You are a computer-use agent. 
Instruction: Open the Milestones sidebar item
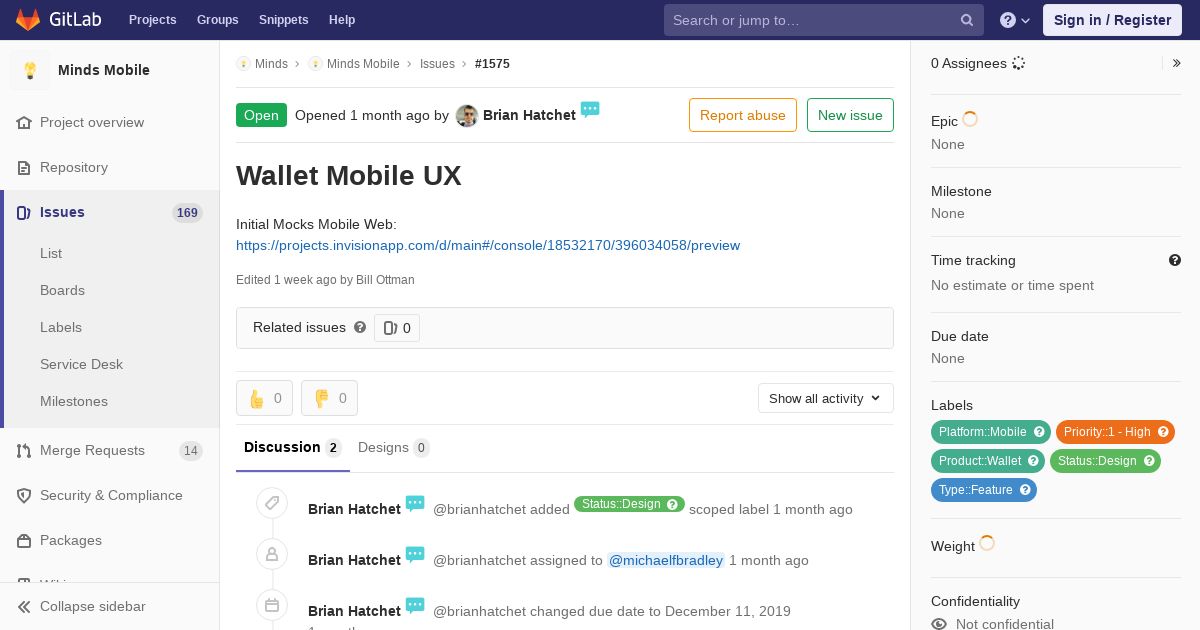click(x=74, y=401)
